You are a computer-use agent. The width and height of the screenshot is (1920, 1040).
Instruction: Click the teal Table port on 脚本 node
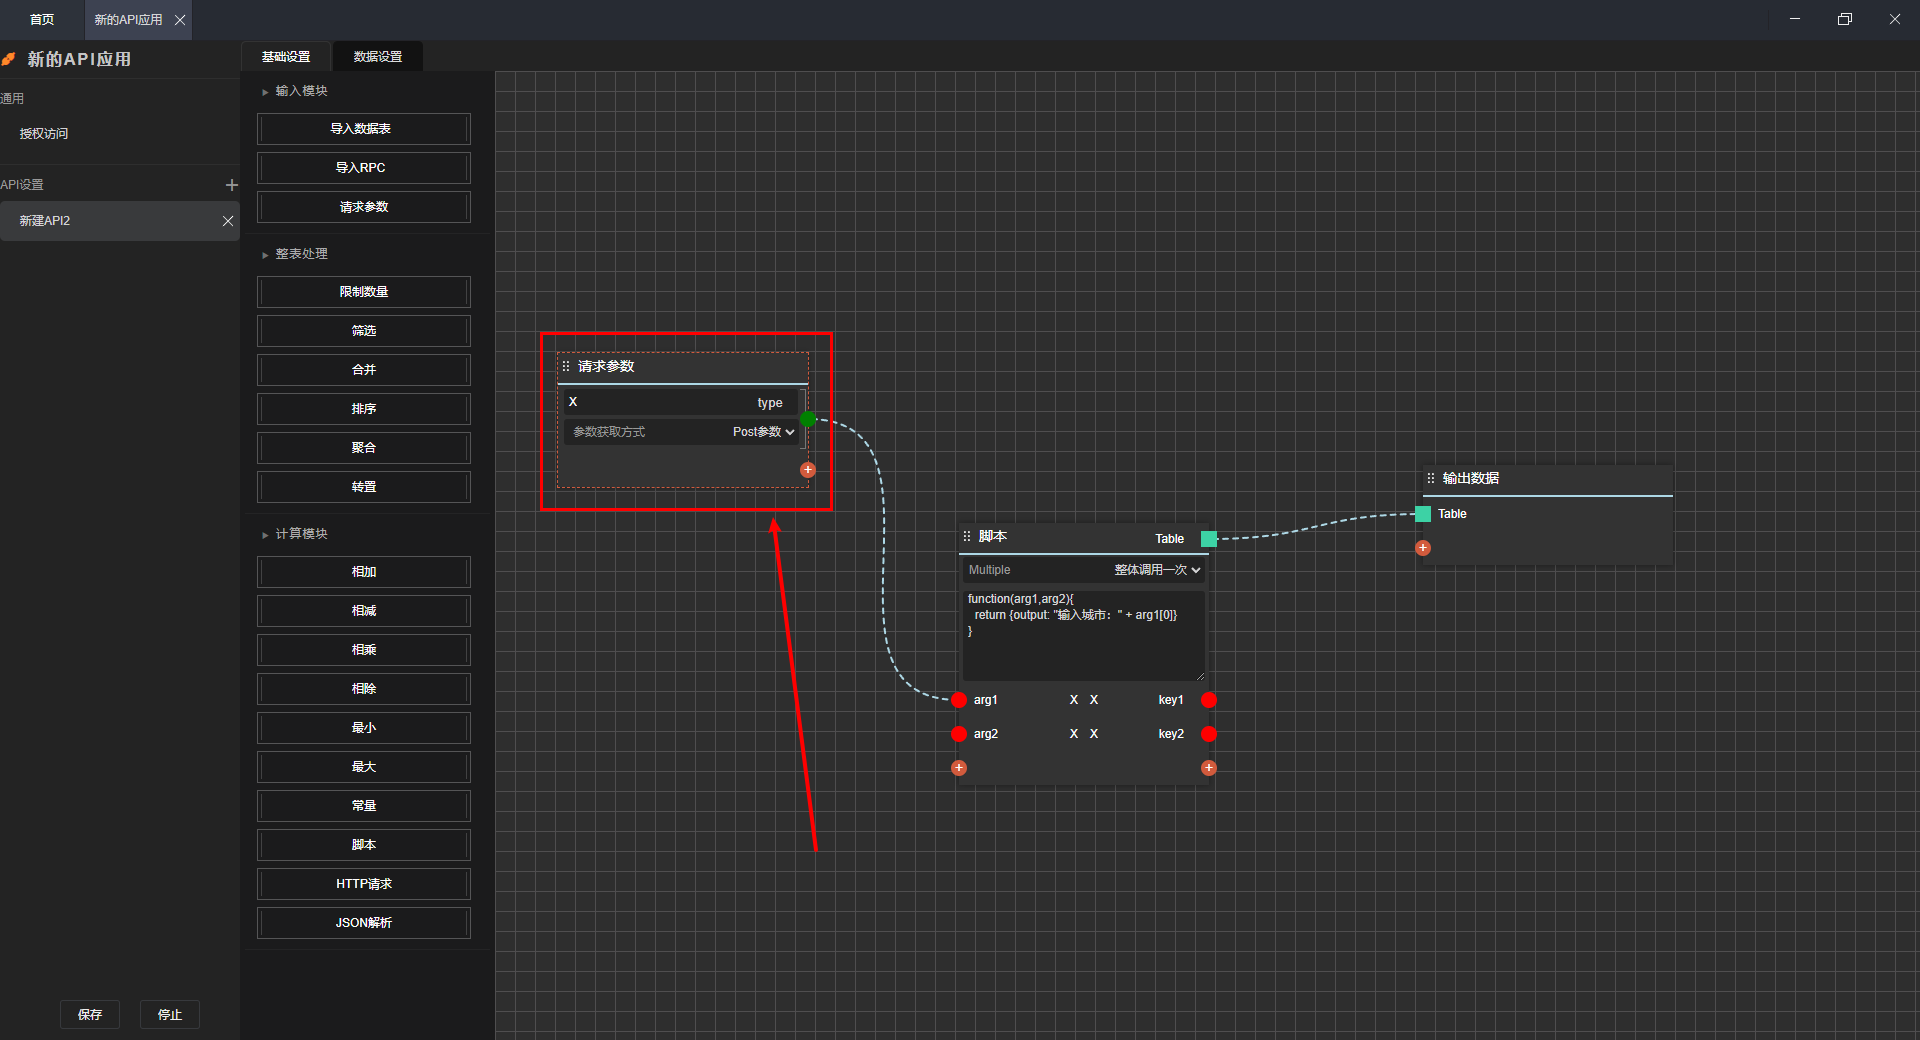pyautogui.click(x=1209, y=539)
